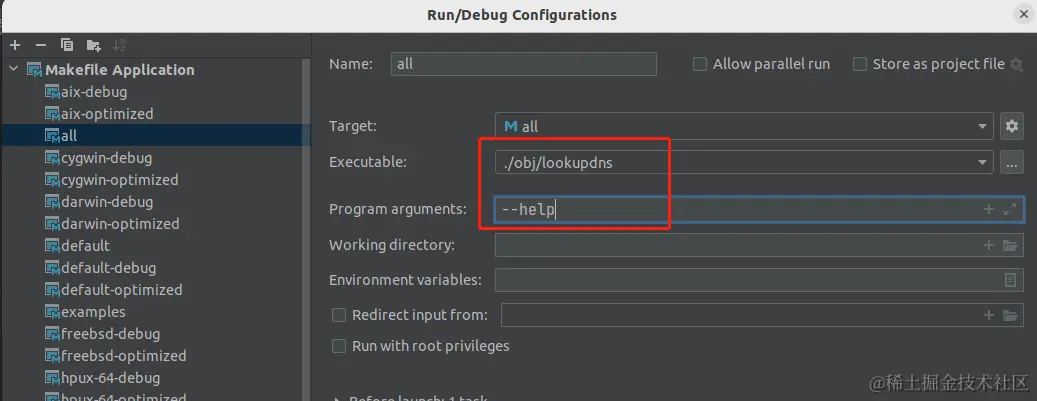Sort configurations alphabetically
Image resolution: width=1037 pixels, height=401 pixels.
pyautogui.click(x=119, y=46)
